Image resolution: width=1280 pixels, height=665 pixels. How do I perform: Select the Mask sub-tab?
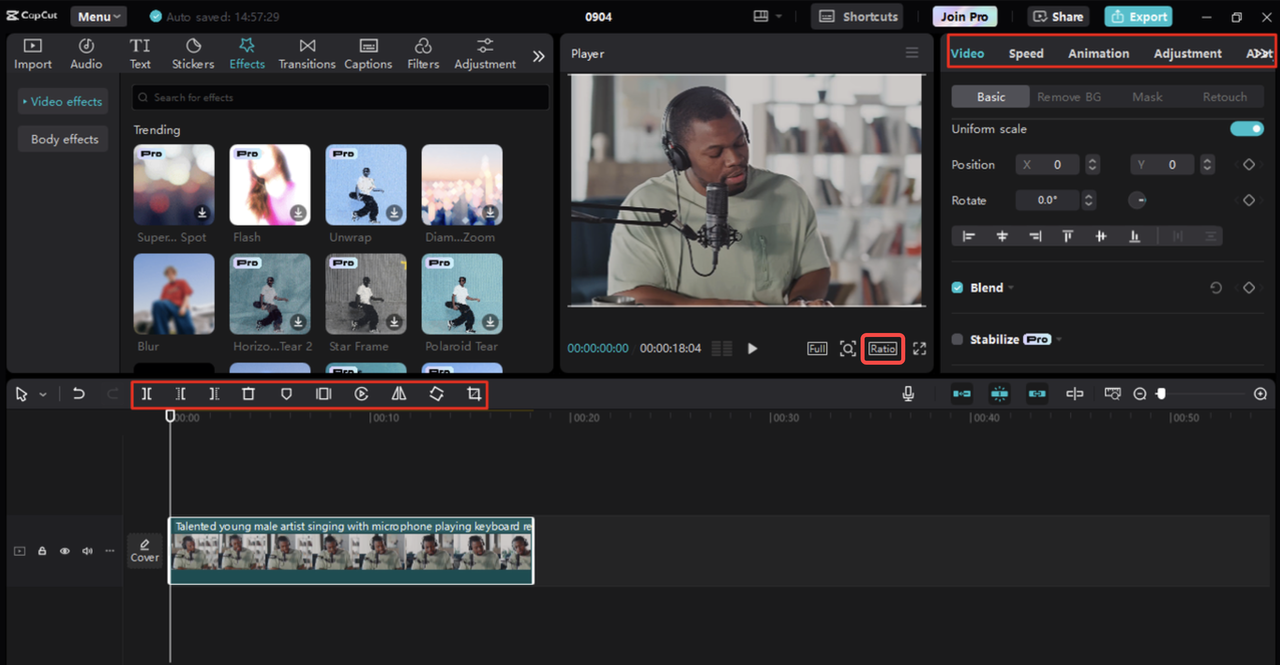coord(1147,97)
